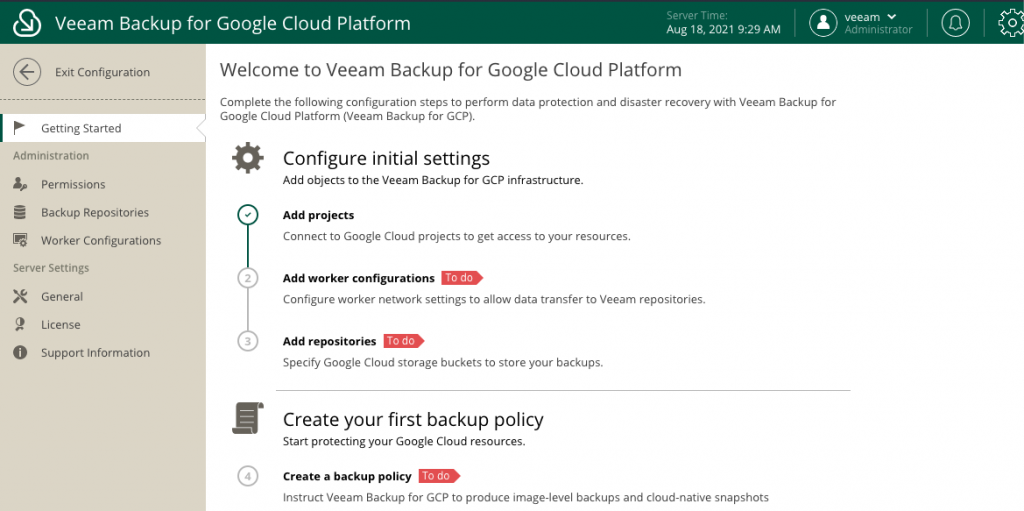Click the Veeam logo icon in header
This screenshot has width=1024, height=511.
27,23
